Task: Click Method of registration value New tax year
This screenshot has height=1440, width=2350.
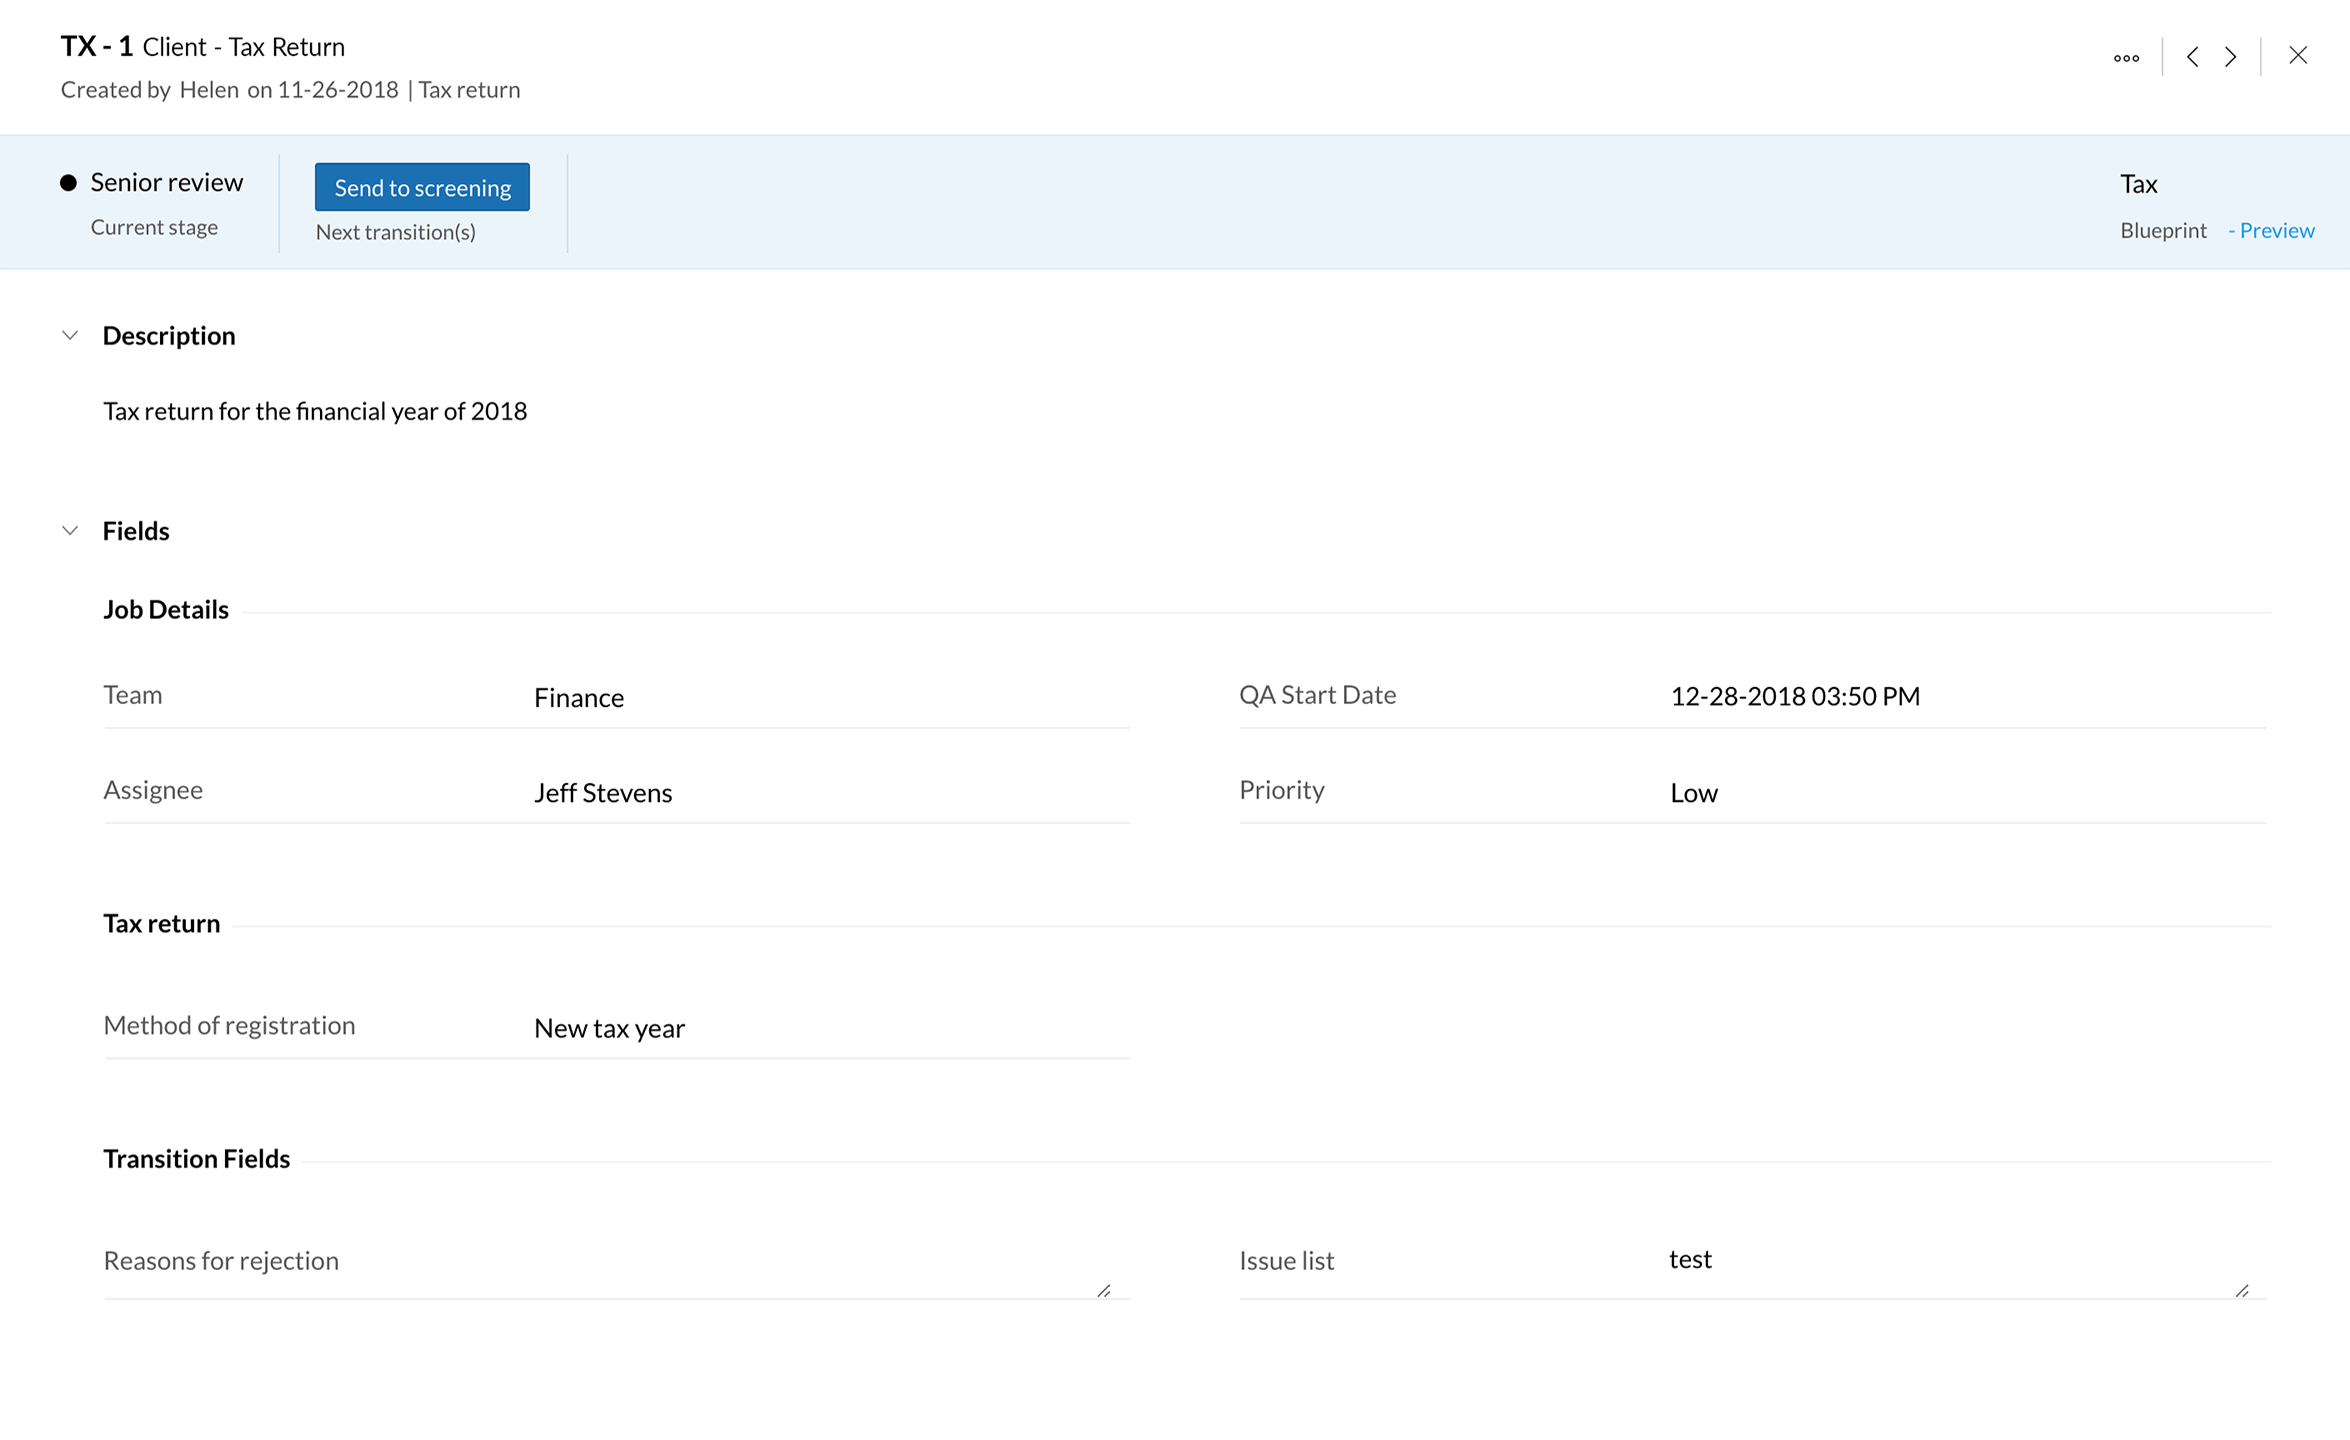Action: [609, 1029]
